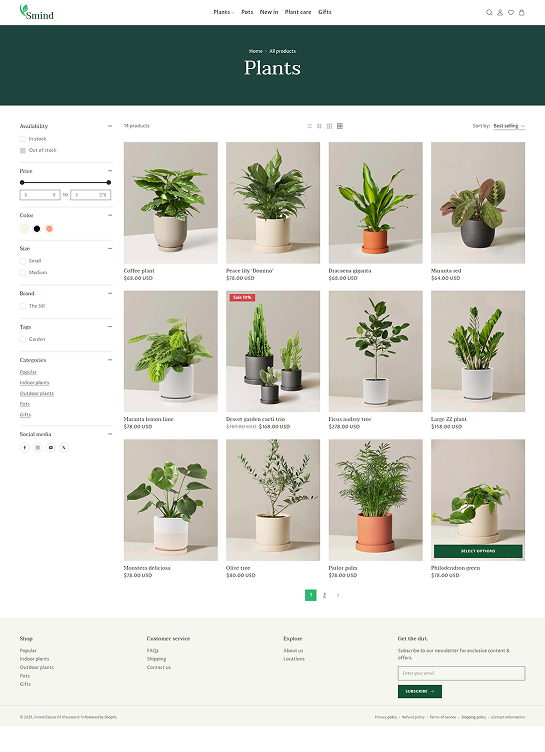Click the current page 1 pagination button
The width and height of the screenshot is (545, 752).
coord(311,595)
